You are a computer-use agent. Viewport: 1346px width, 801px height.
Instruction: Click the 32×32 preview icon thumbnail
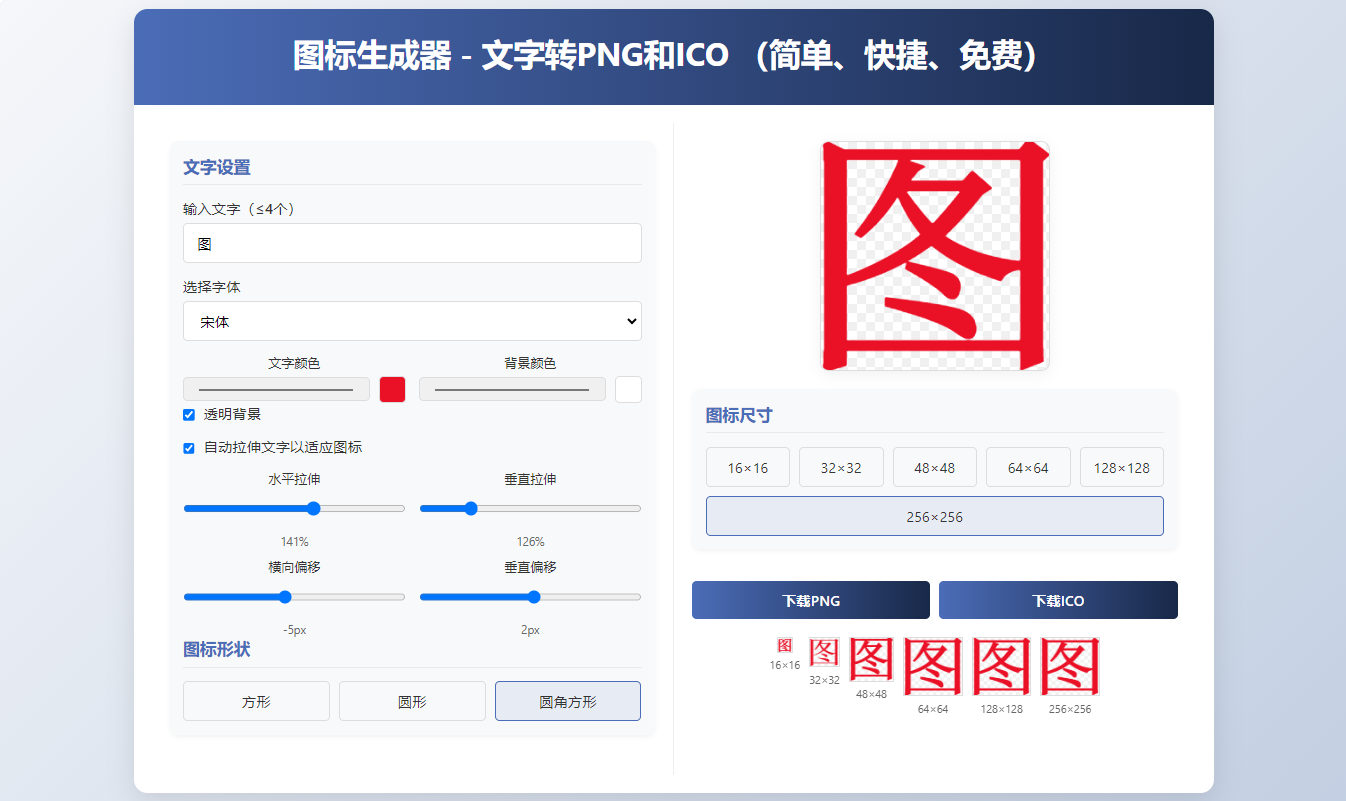tap(824, 653)
